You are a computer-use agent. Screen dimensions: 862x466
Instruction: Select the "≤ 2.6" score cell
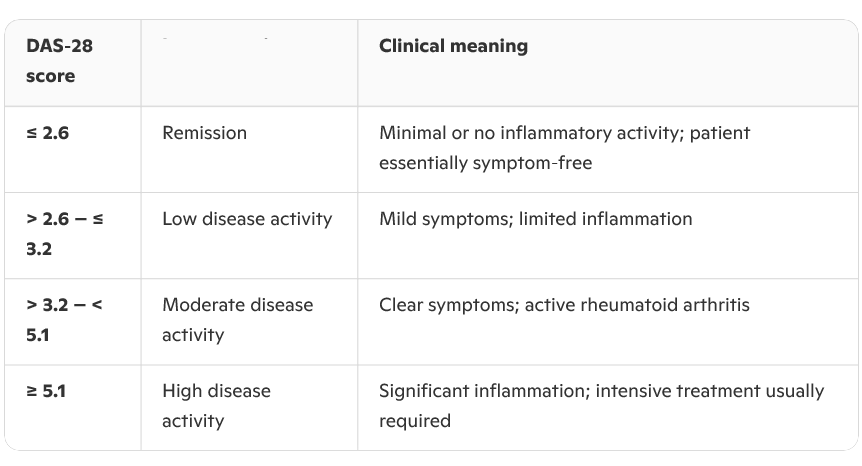[48, 133]
